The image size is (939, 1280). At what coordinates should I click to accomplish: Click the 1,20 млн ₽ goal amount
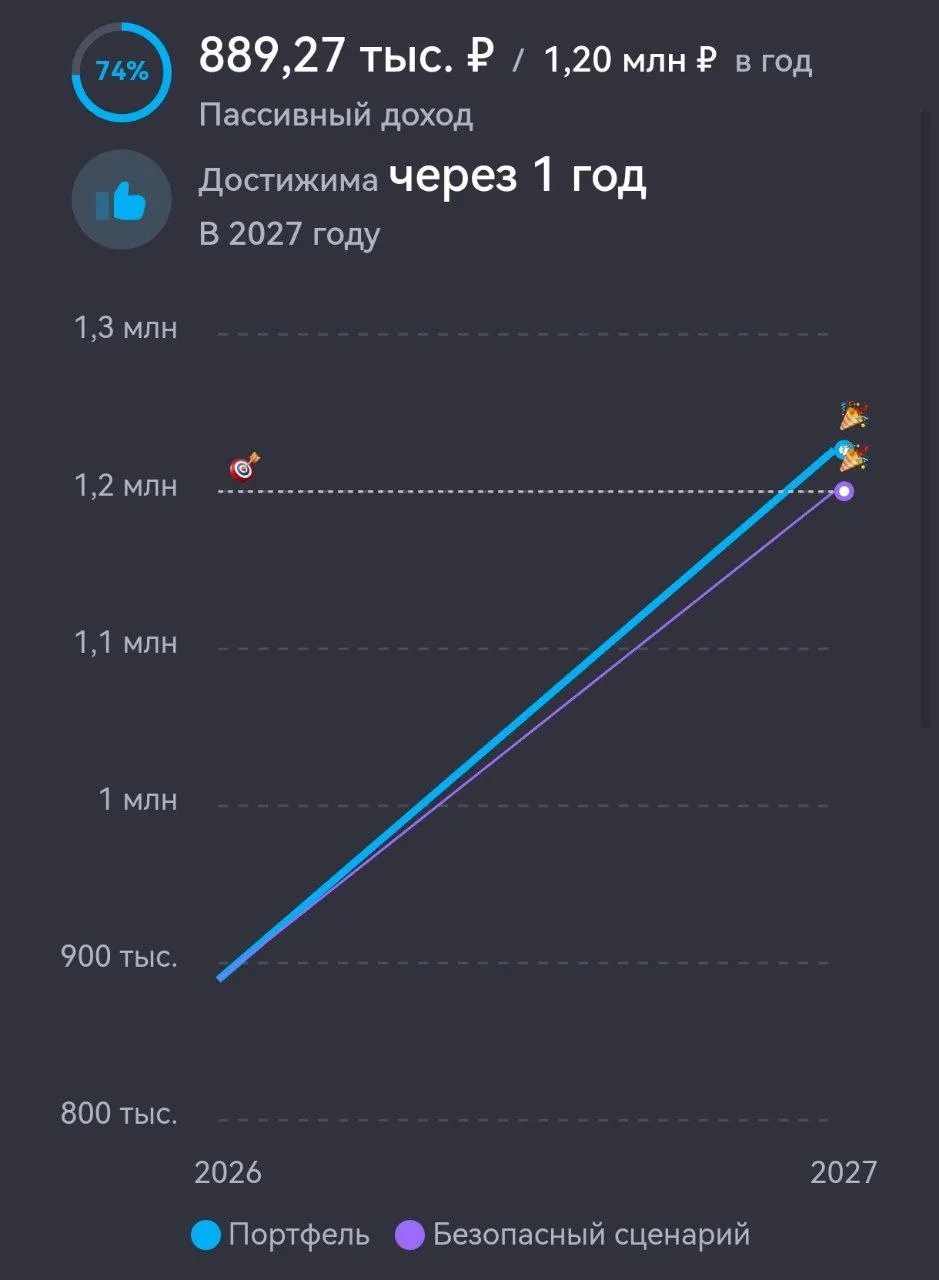coord(631,61)
